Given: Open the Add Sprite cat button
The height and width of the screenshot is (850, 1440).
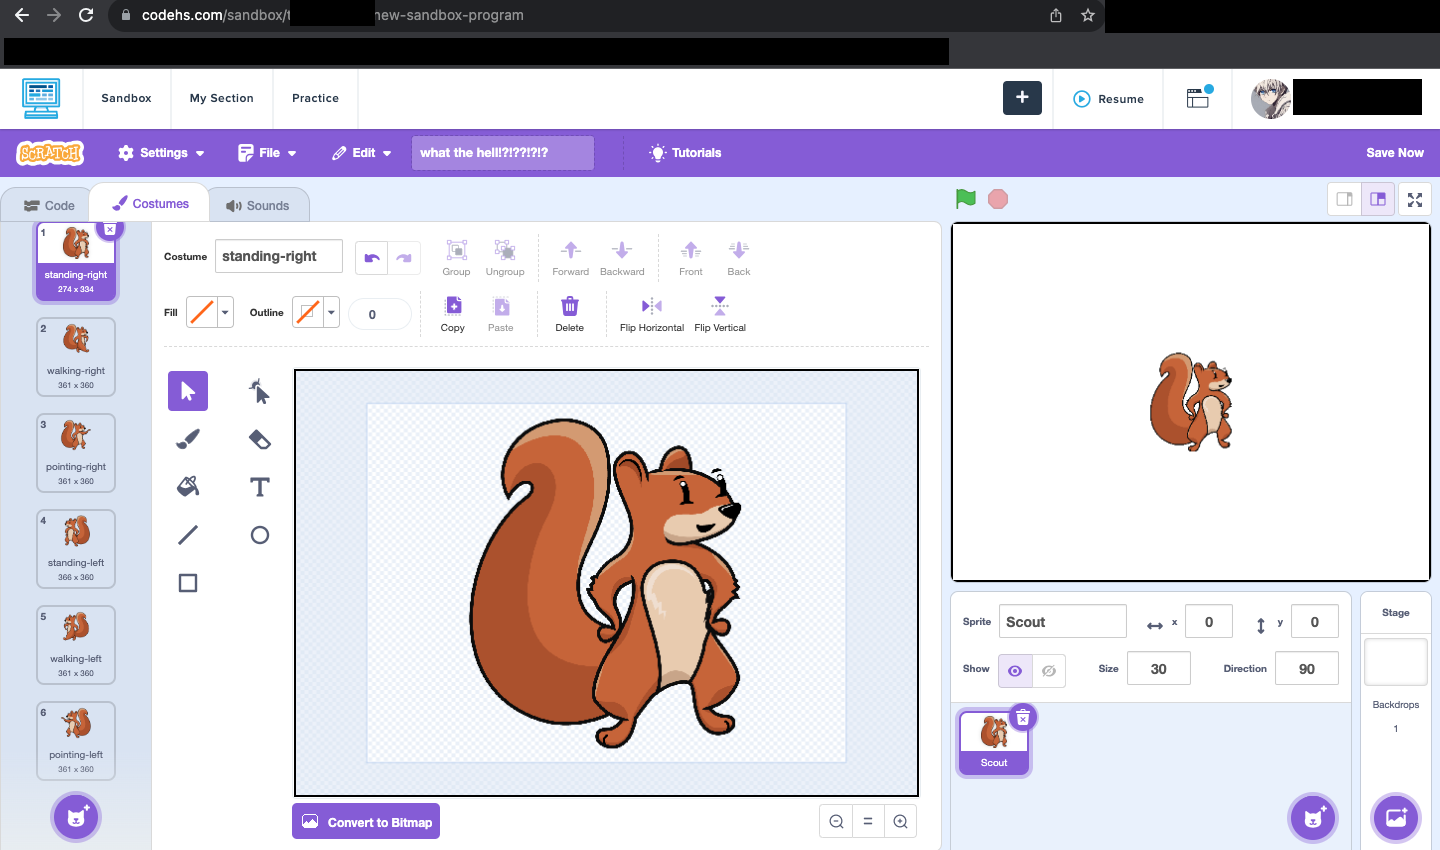Looking at the screenshot, I should [1312, 817].
